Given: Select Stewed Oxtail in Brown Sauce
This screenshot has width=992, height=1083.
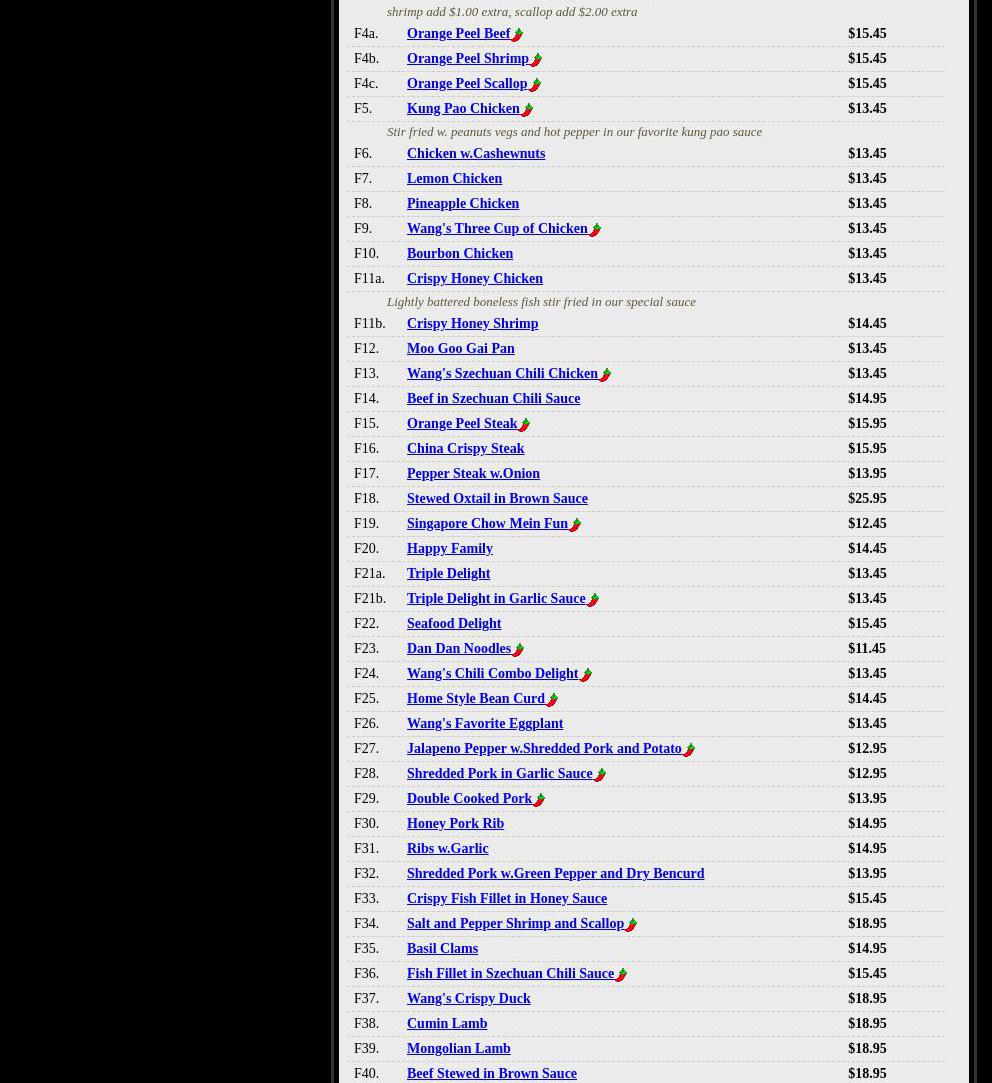Looking at the screenshot, I should click(497, 498).
